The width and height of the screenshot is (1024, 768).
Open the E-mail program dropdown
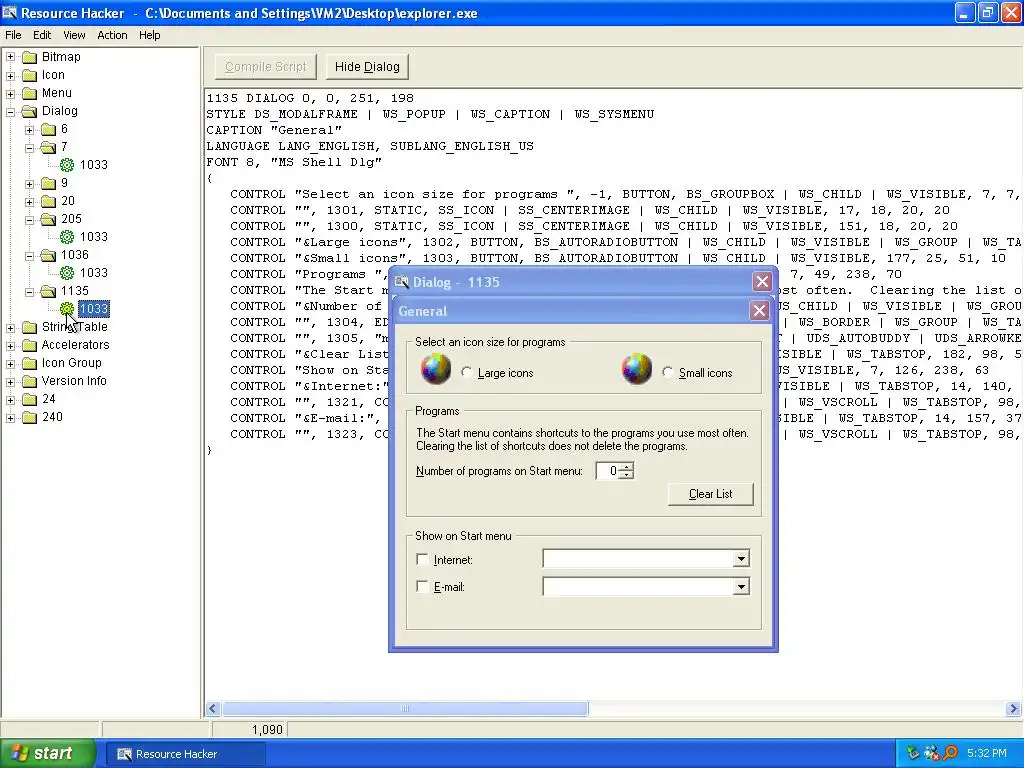click(x=741, y=586)
